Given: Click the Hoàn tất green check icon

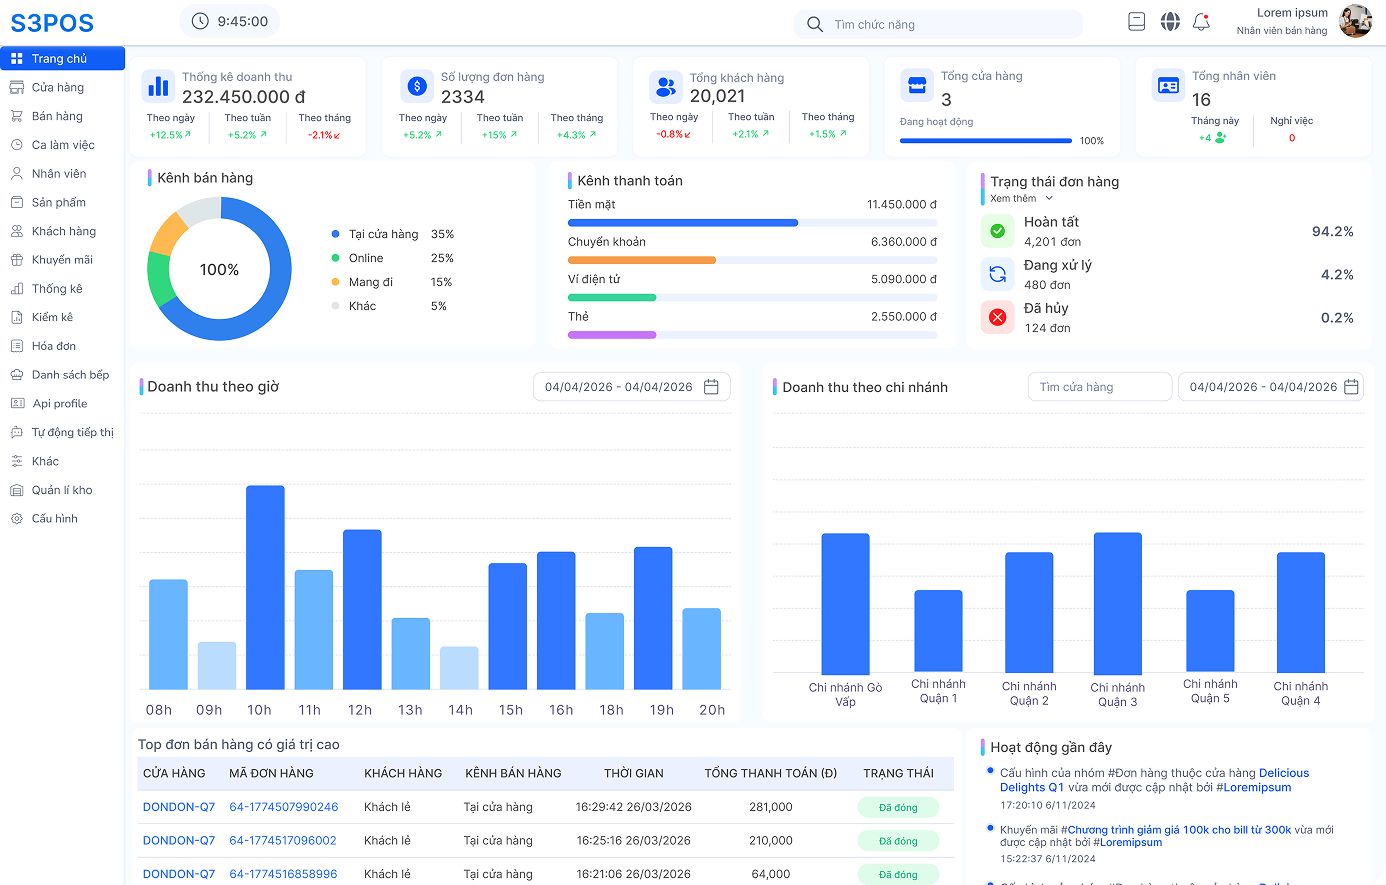Looking at the screenshot, I should 997,231.
